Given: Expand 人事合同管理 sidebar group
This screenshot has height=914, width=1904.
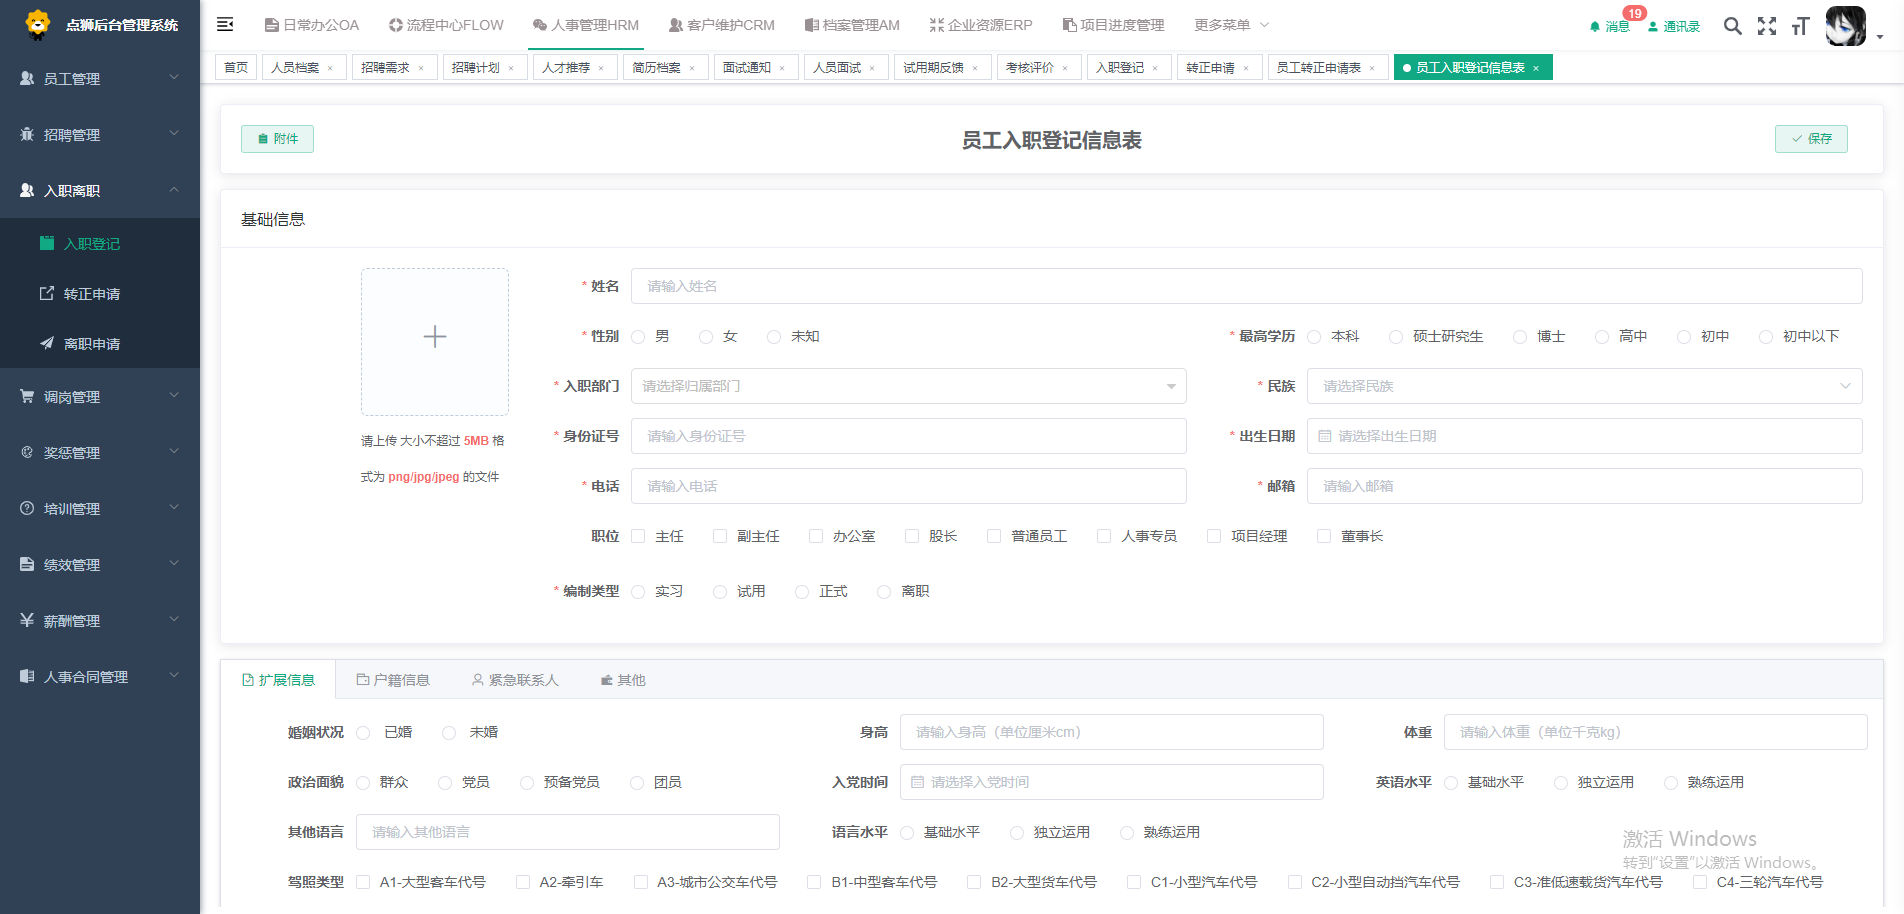Looking at the screenshot, I should [x=100, y=676].
